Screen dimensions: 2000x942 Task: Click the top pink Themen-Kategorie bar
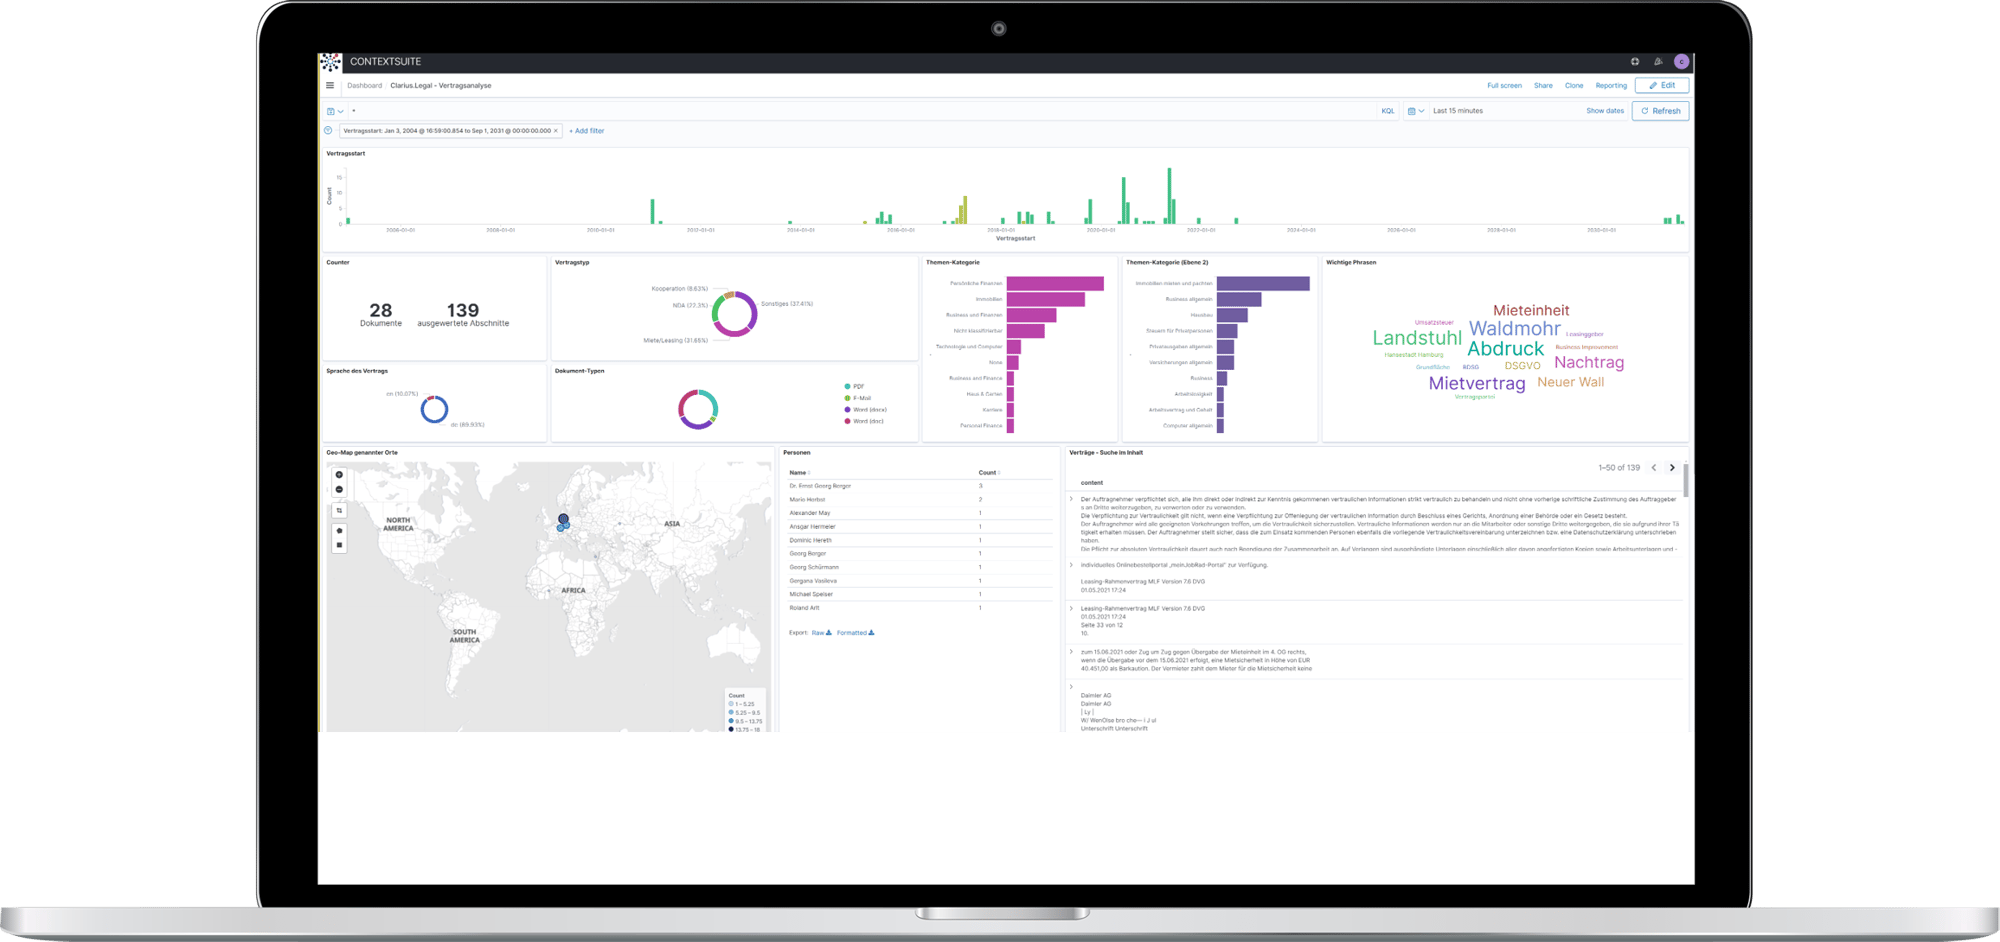point(1055,284)
